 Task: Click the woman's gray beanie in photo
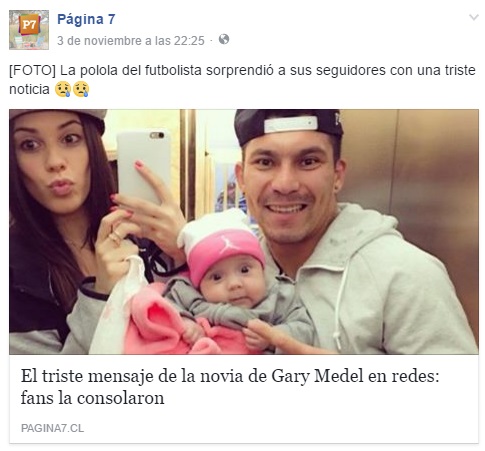point(63,117)
